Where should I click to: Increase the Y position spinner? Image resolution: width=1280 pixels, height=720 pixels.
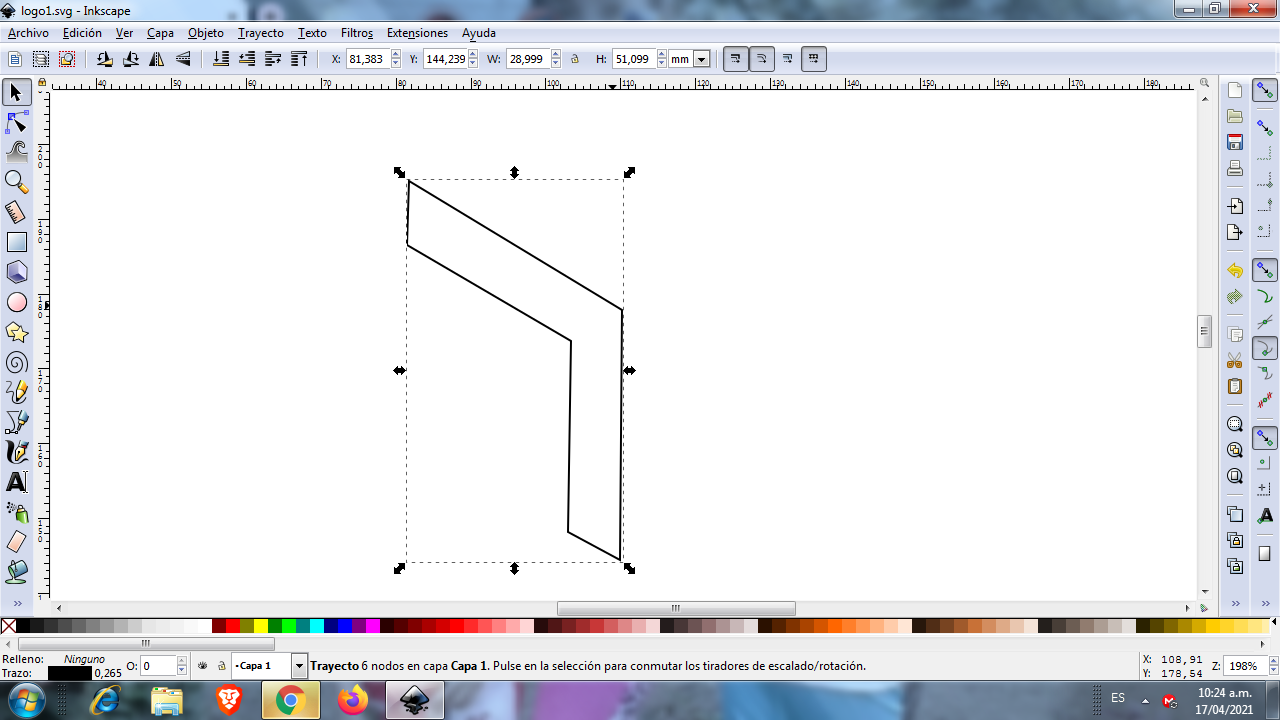pos(473,55)
